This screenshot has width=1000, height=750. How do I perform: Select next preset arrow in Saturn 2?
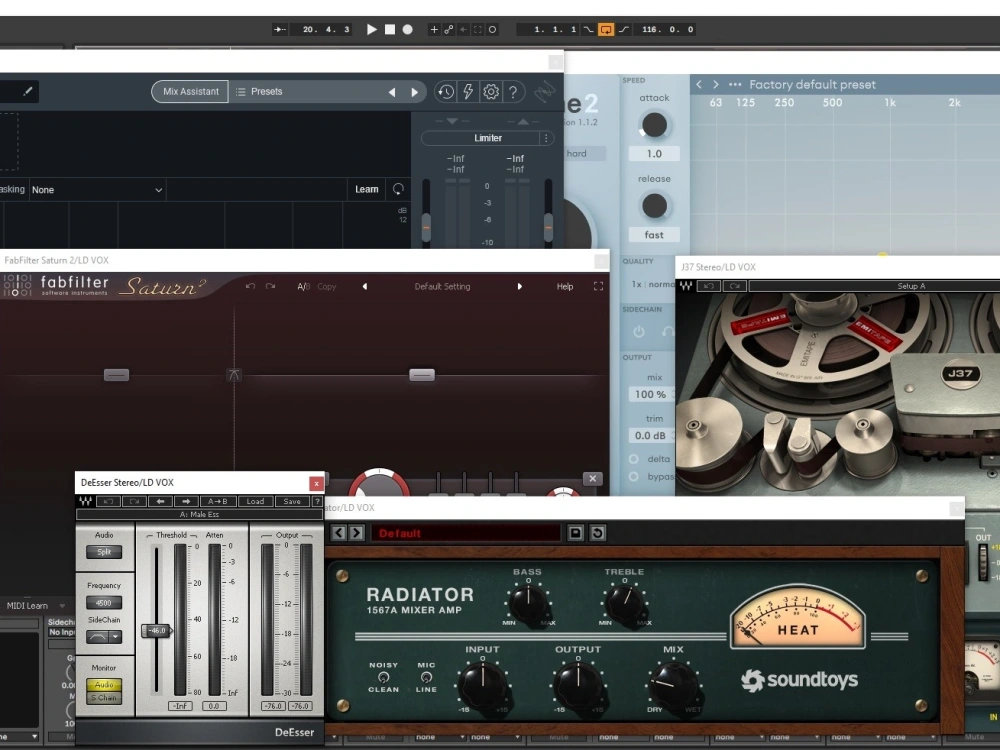tap(520, 286)
